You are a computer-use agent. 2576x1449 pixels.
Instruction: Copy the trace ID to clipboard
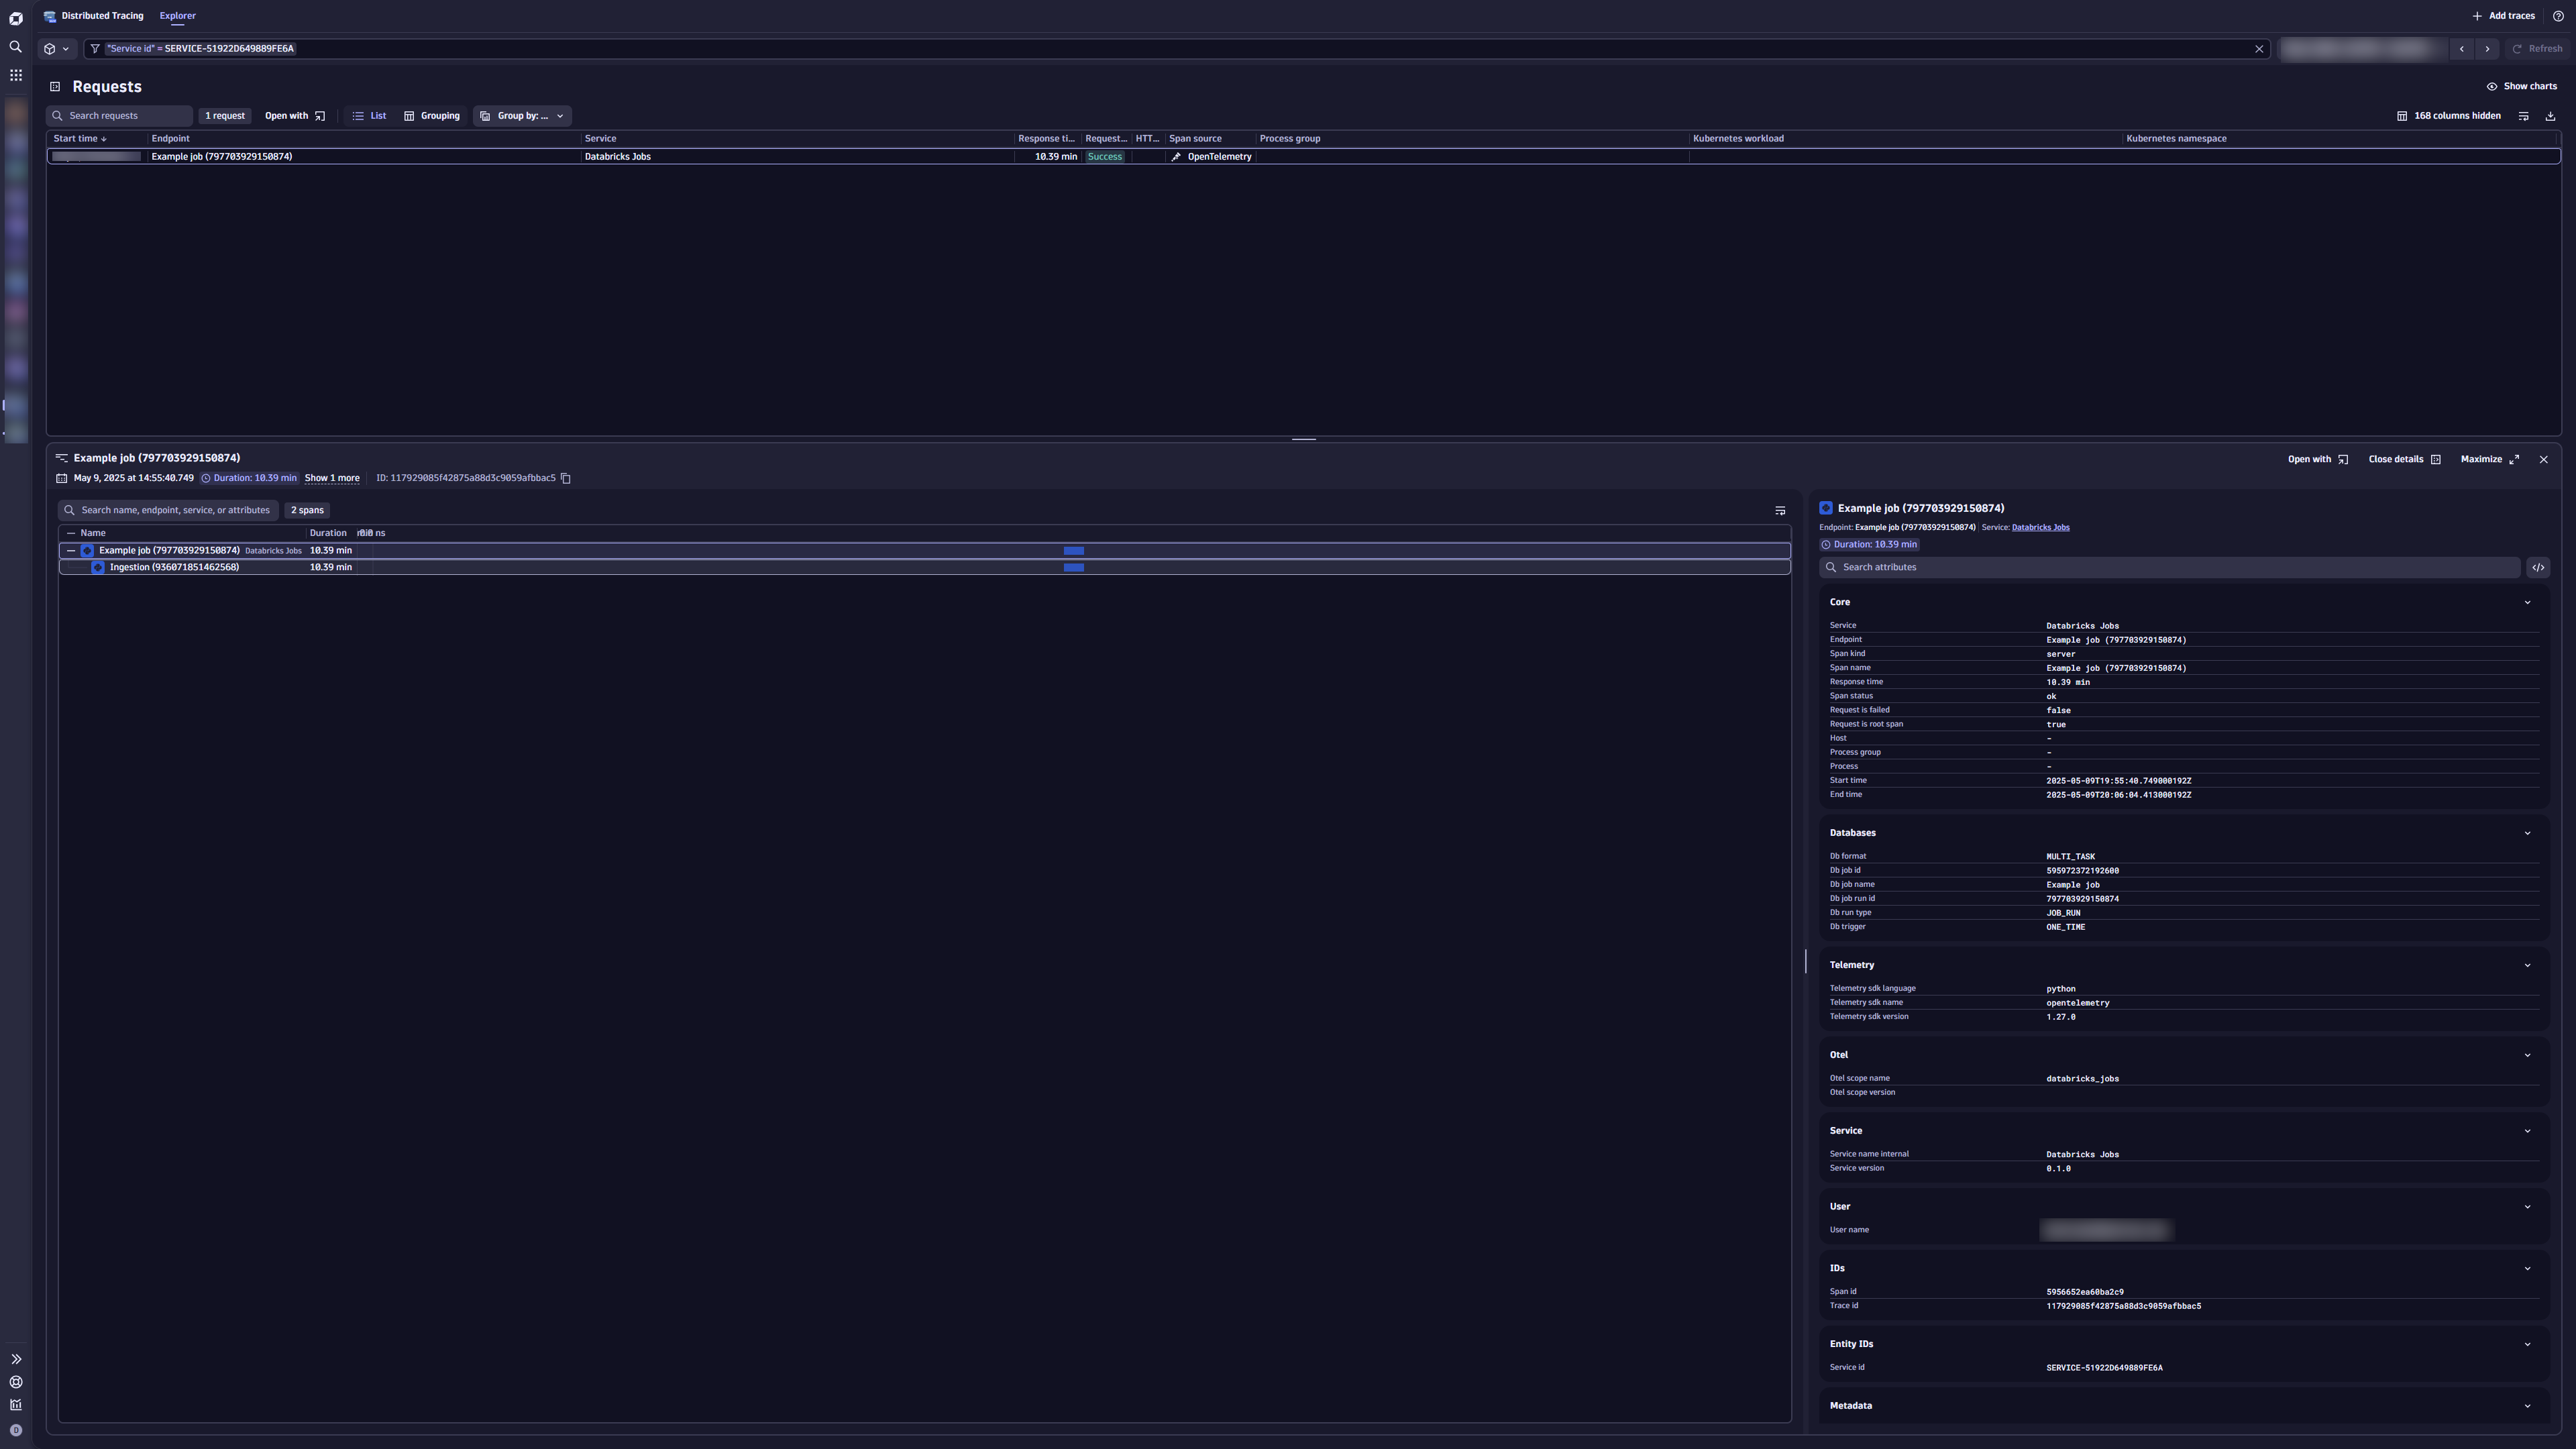click(566, 479)
